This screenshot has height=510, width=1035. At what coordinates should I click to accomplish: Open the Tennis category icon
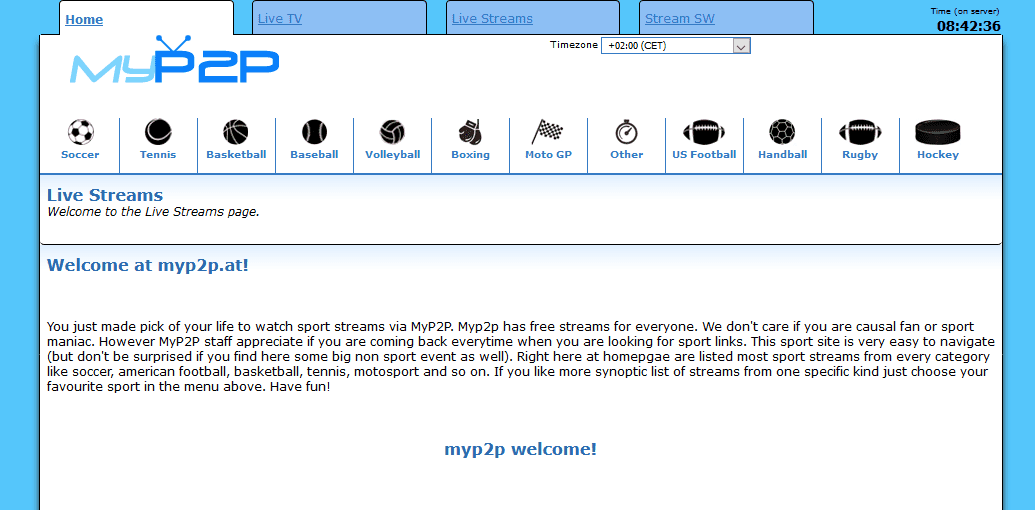pyautogui.click(x=158, y=132)
